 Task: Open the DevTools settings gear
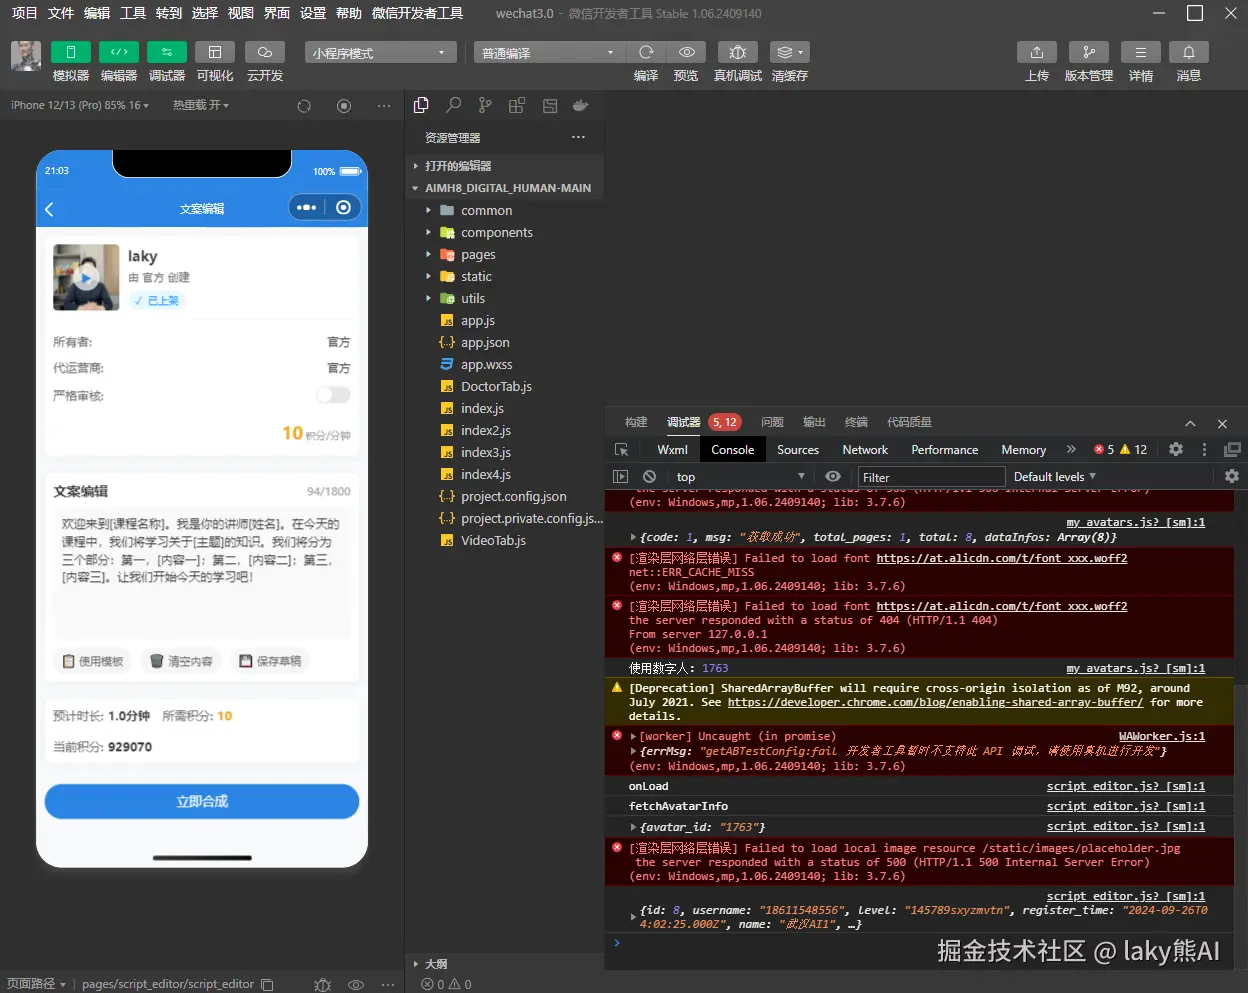point(1176,450)
